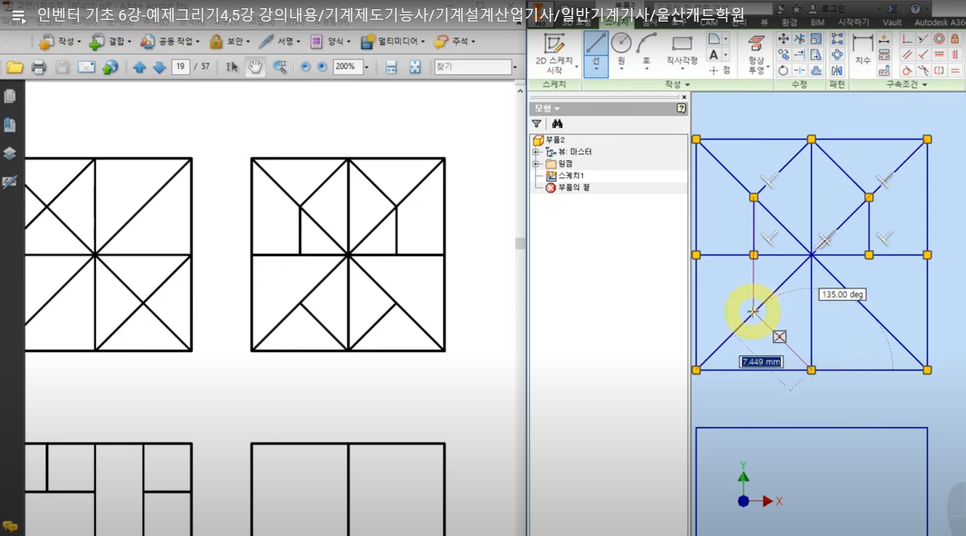Pick the Point (점) sketch tool
The width and height of the screenshot is (966, 536).
pos(719,71)
